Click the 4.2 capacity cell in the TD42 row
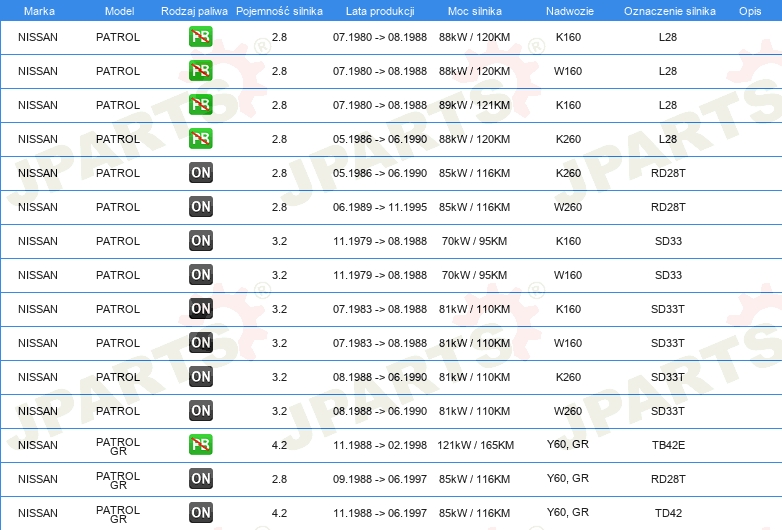Viewport: 782px width, 530px height. [x=279, y=513]
